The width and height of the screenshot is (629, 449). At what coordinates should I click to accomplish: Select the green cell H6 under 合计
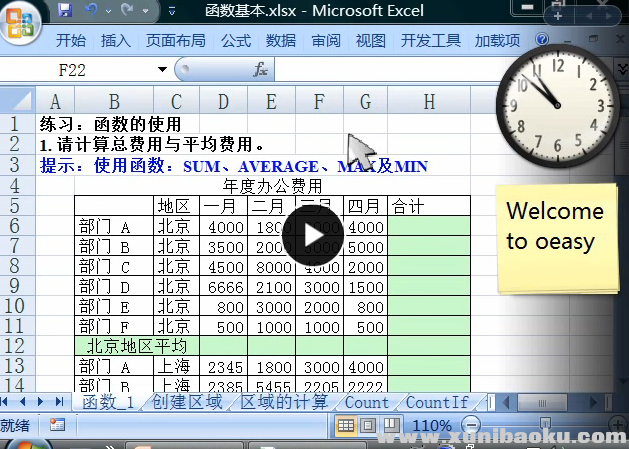[428, 227]
